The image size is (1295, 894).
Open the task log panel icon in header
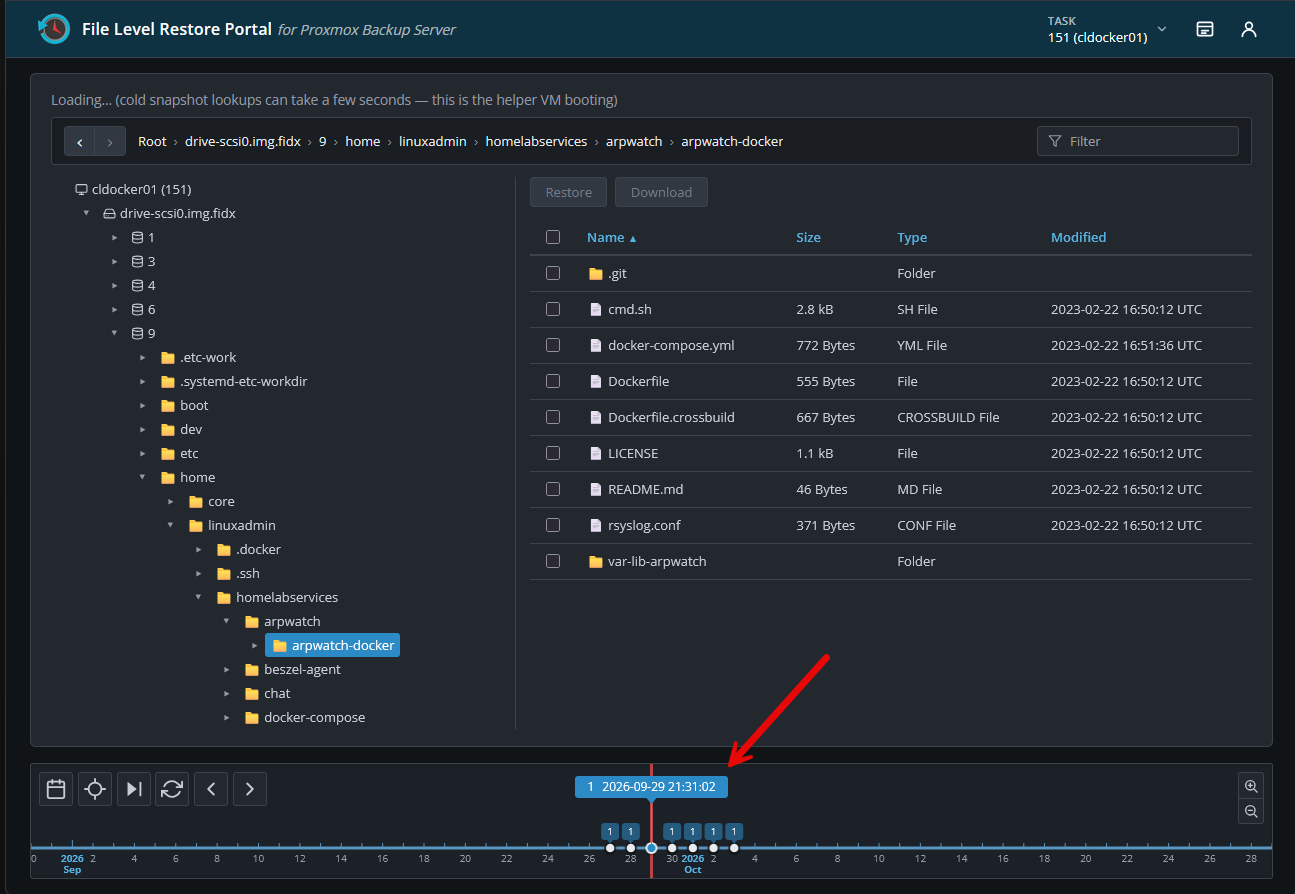1205,29
